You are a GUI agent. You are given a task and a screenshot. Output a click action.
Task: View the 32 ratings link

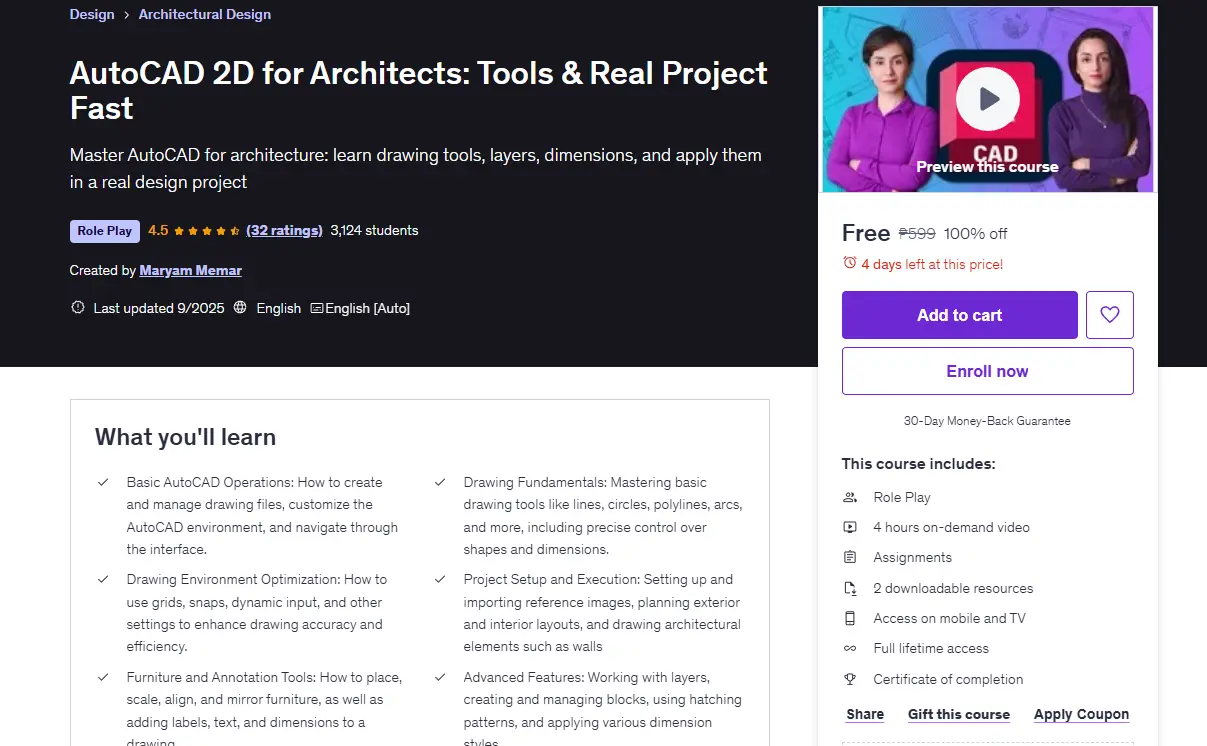pos(284,230)
